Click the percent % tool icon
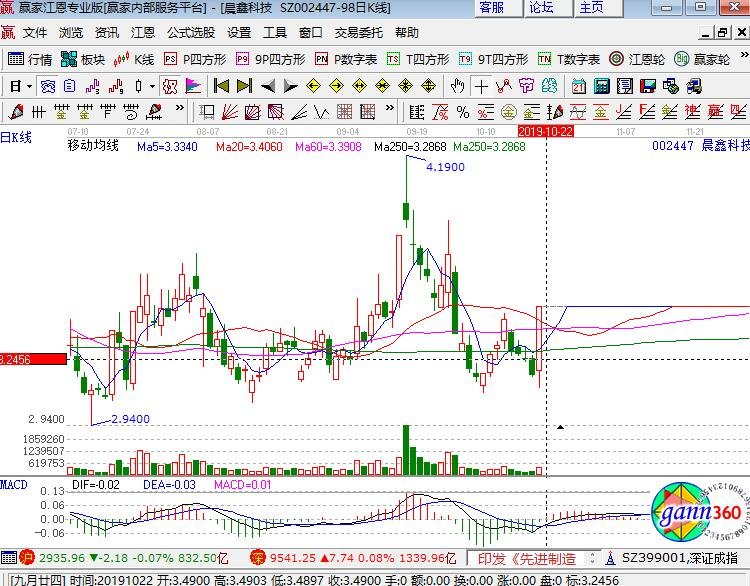Screen dimensions: 750x586 (463, 112)
